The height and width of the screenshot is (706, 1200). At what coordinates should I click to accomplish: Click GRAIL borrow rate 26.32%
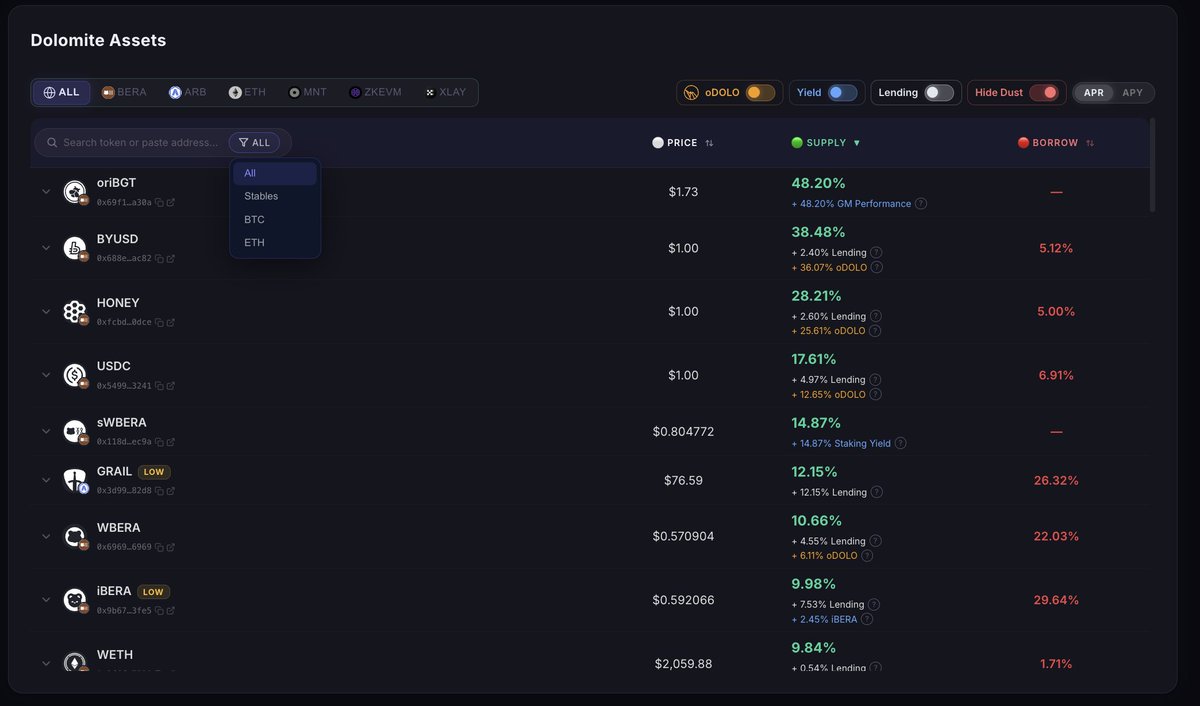pyautogui.click(x=1056, y=481)
